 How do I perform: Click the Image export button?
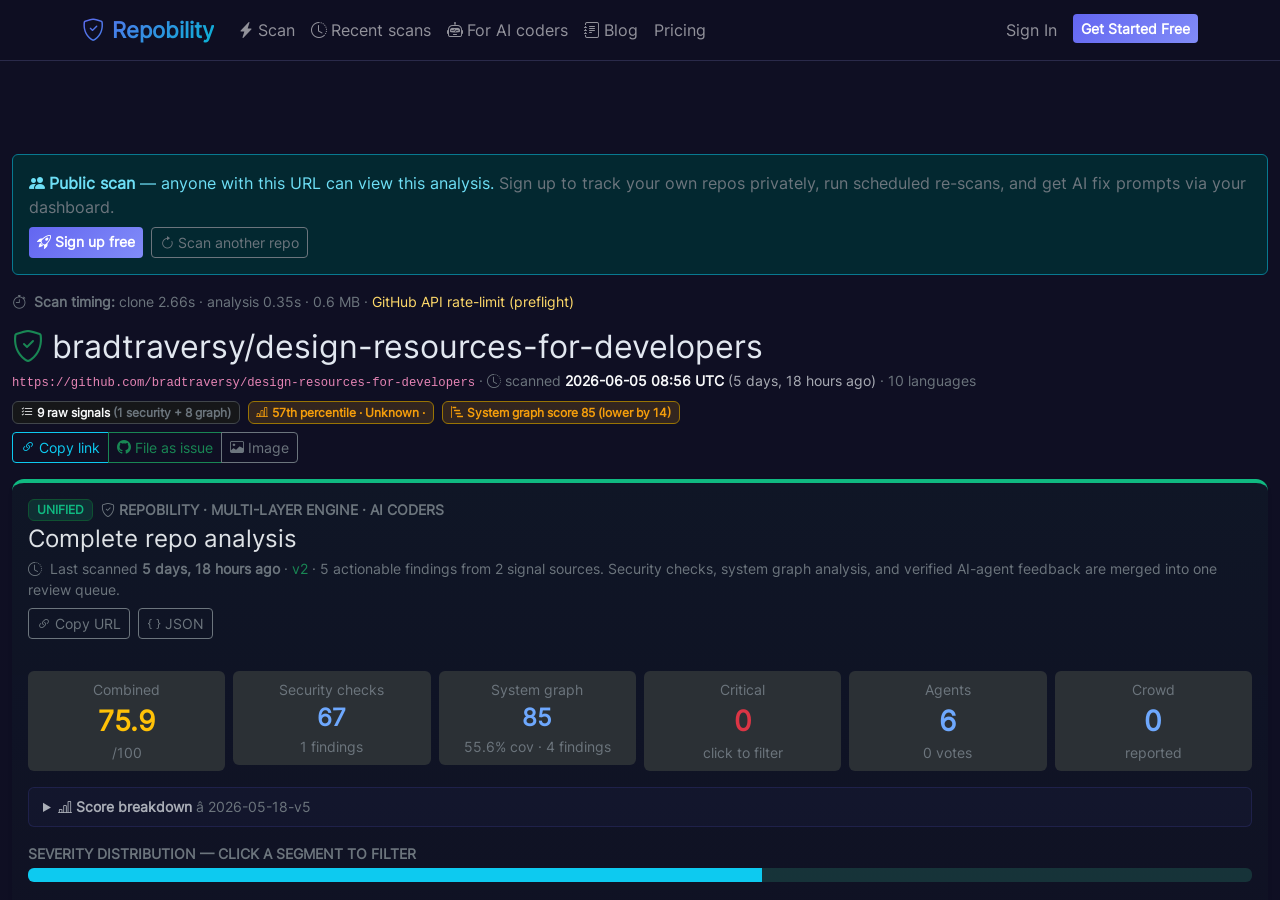pyautogui.click(x=259, y=447)
